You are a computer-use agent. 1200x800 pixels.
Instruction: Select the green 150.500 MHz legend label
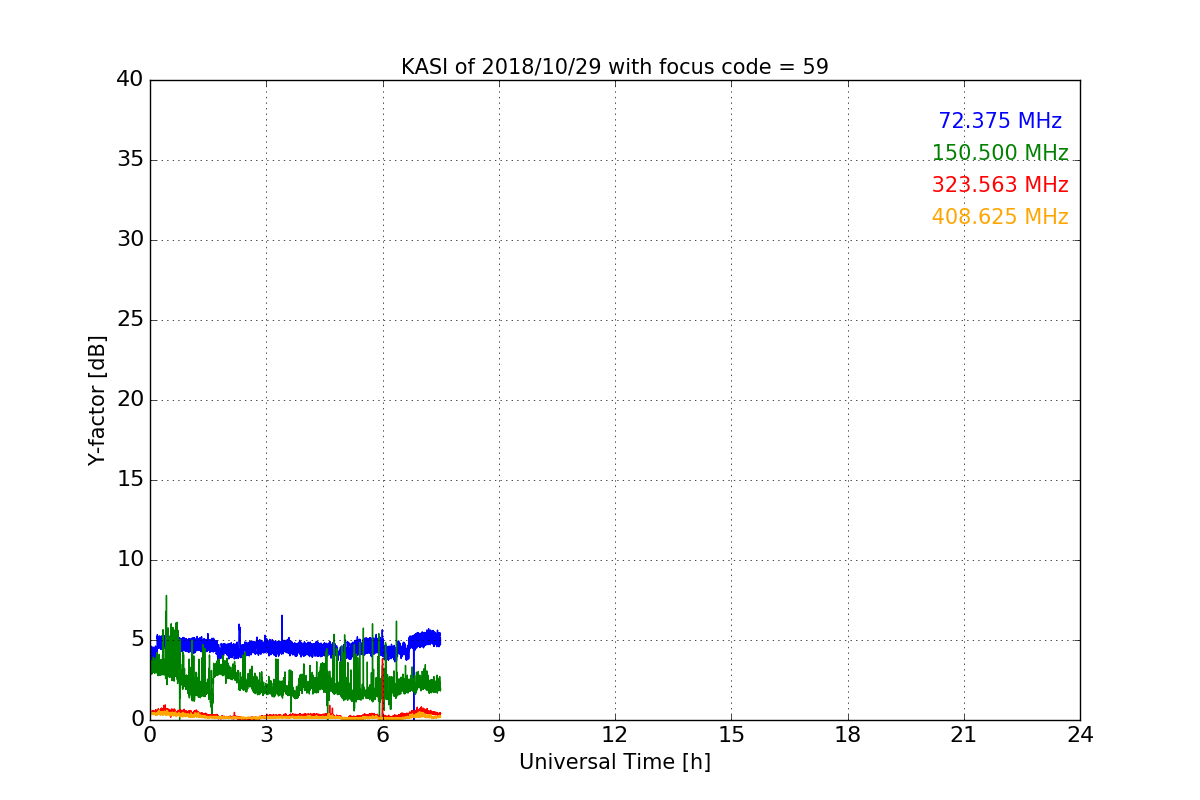[1000, 153]
